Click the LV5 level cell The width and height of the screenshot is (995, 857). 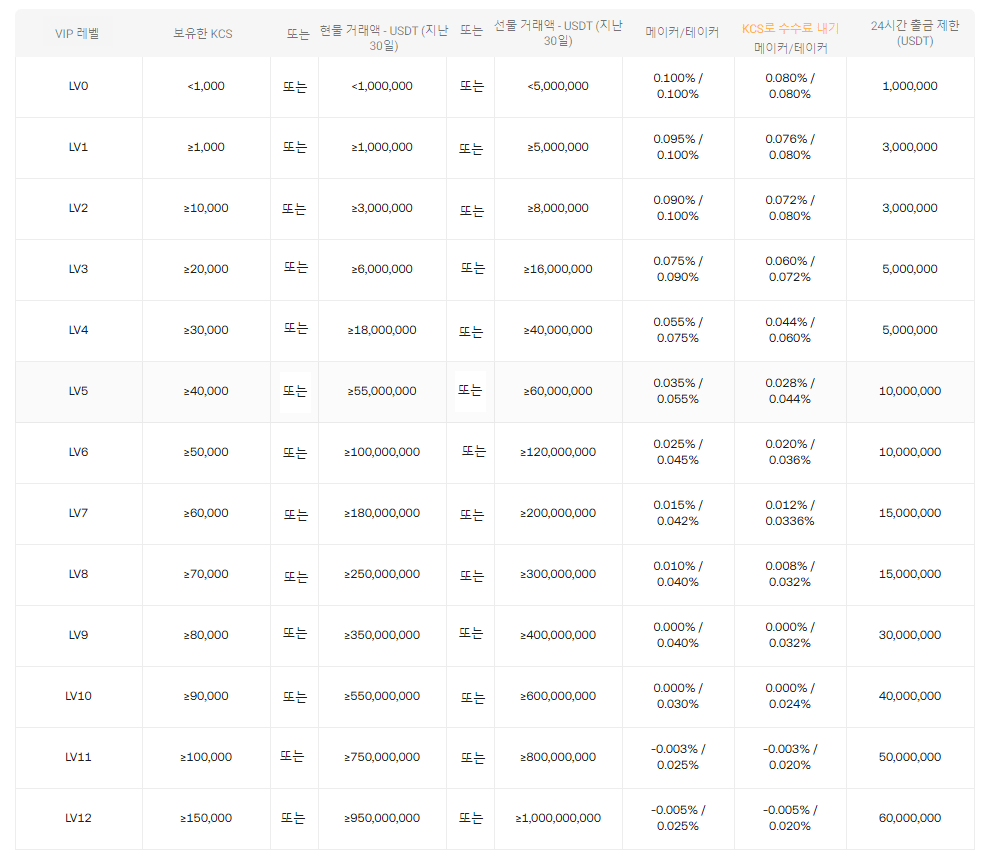pos(78,391)
